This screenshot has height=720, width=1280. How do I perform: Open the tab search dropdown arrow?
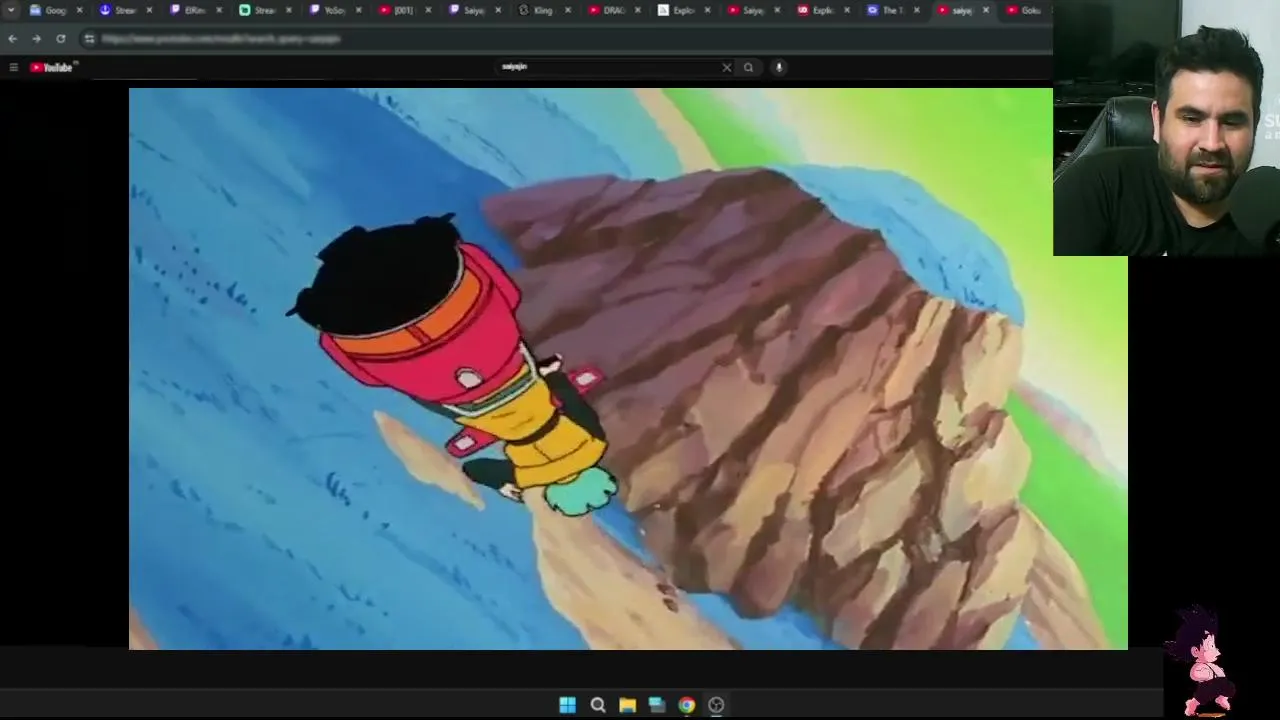11,10
